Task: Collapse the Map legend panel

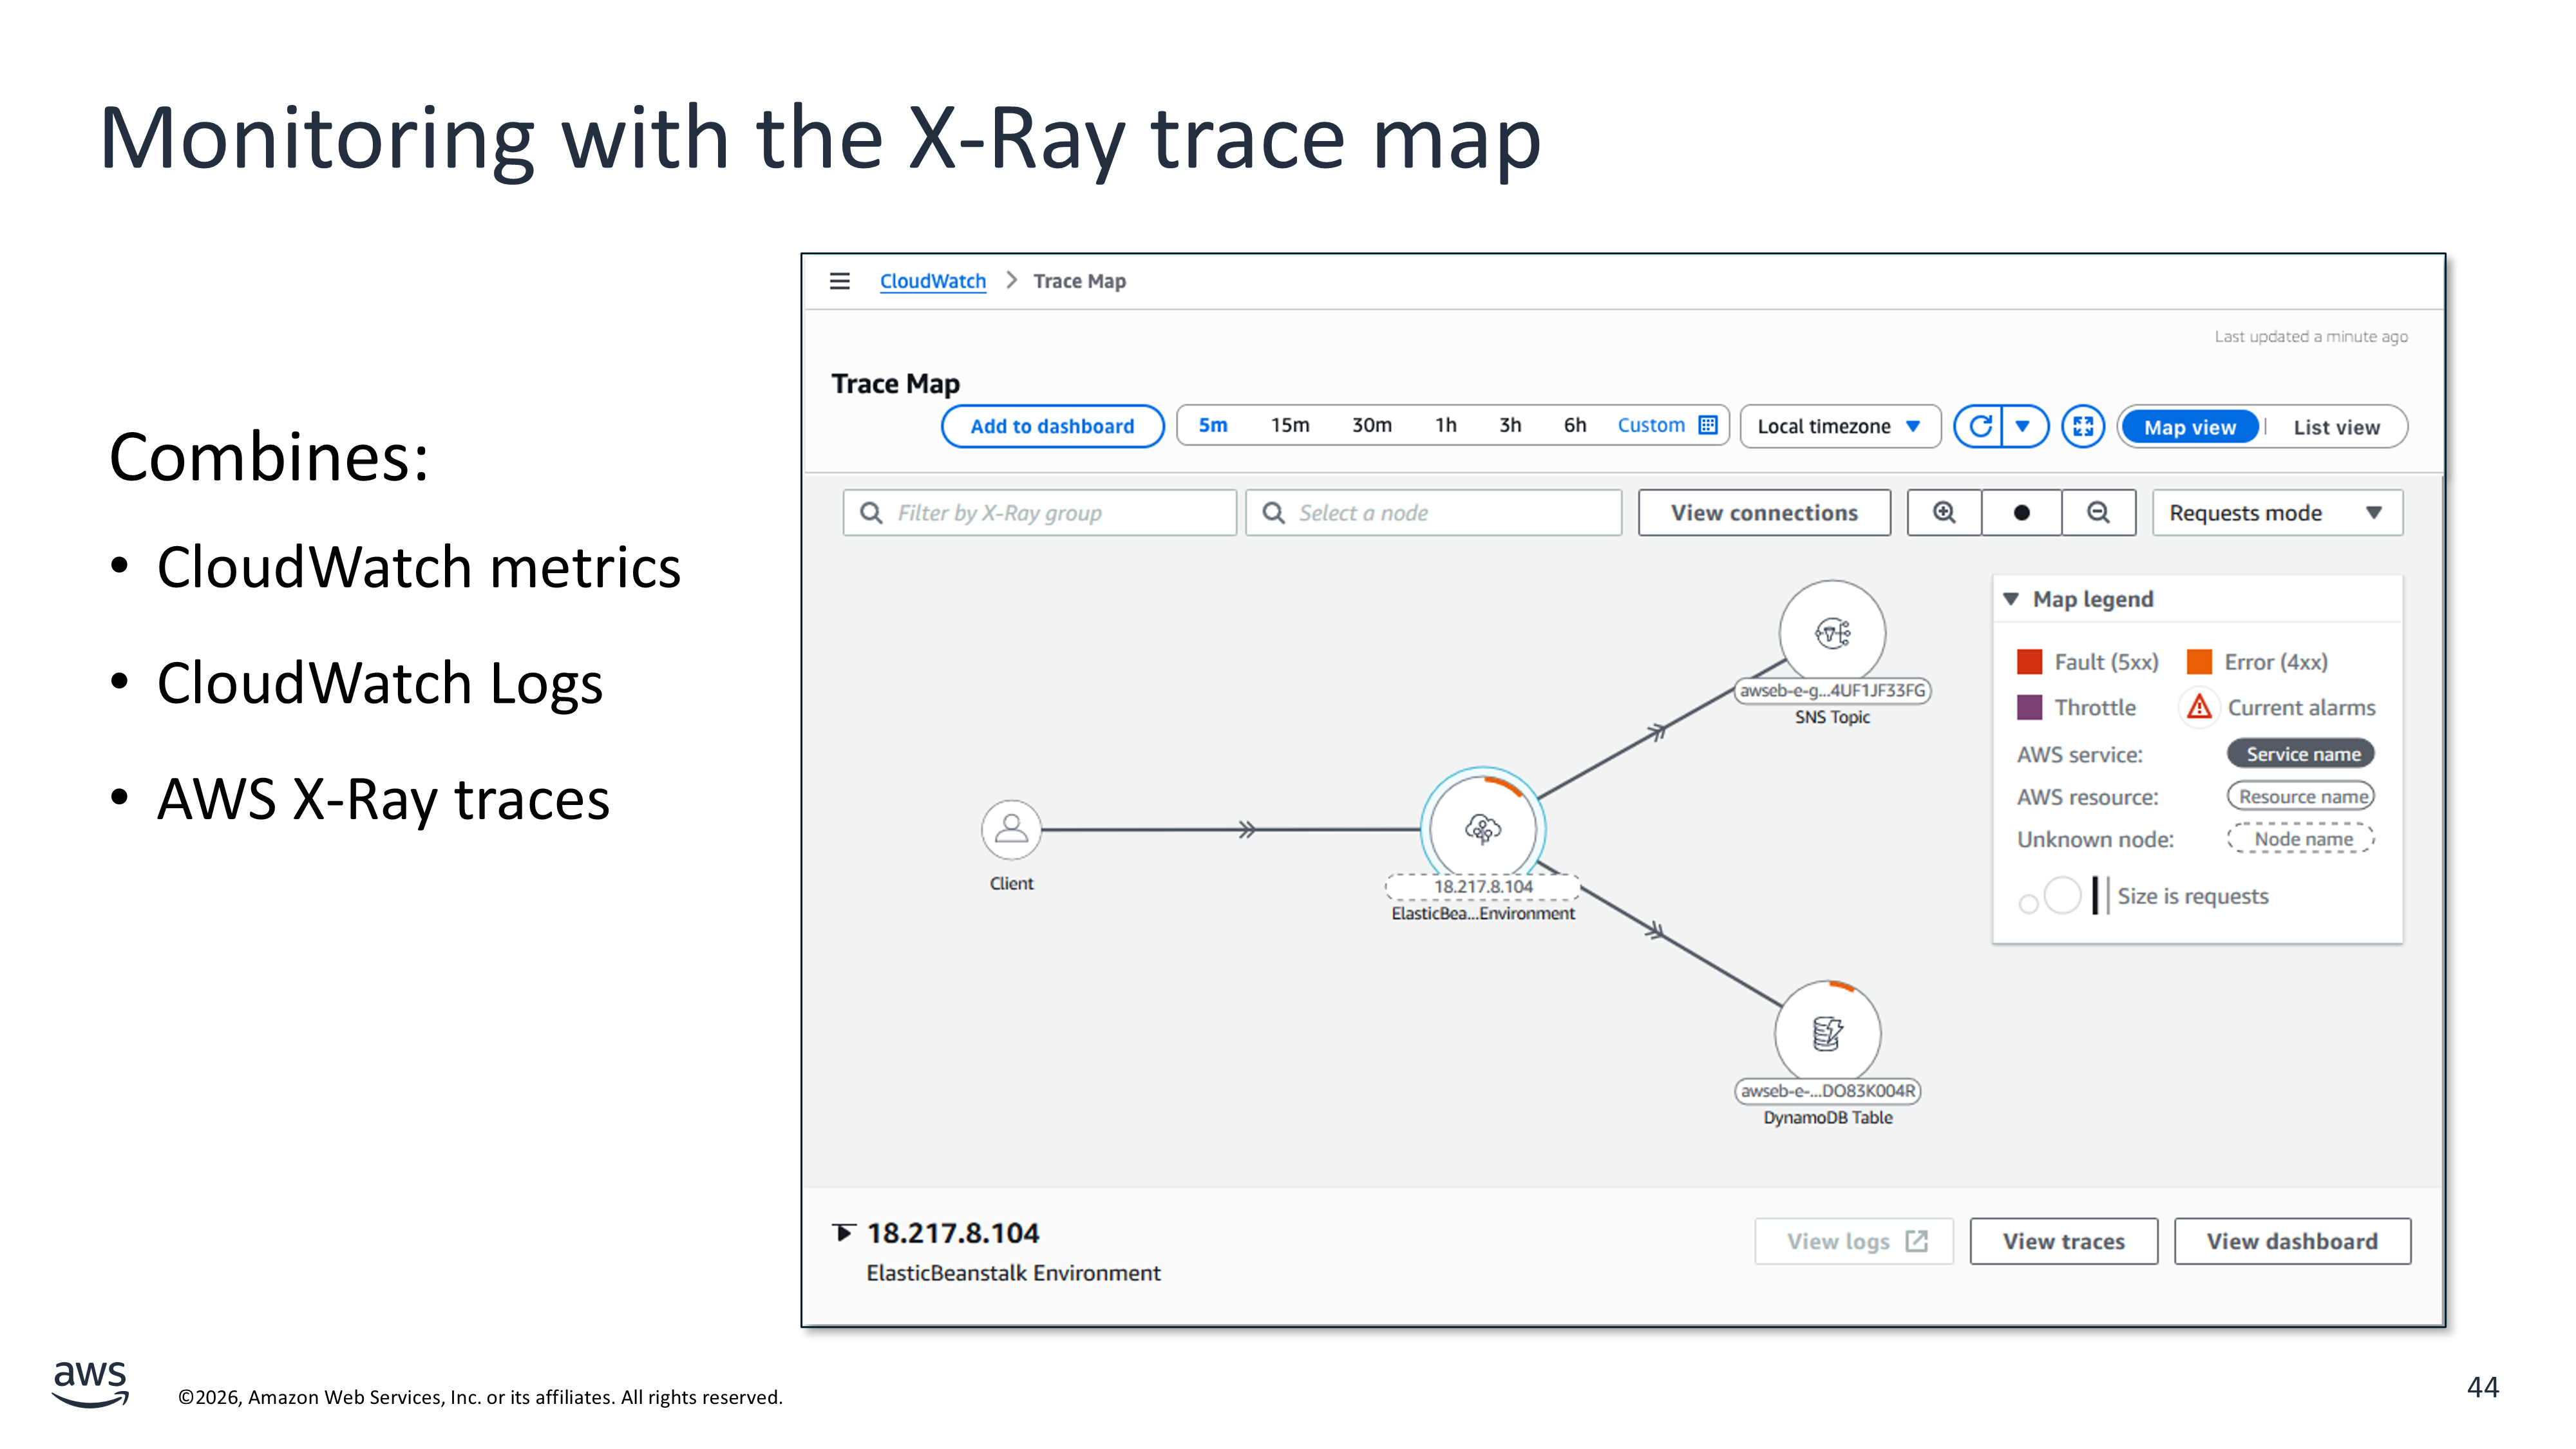Action: [2011, 599]
